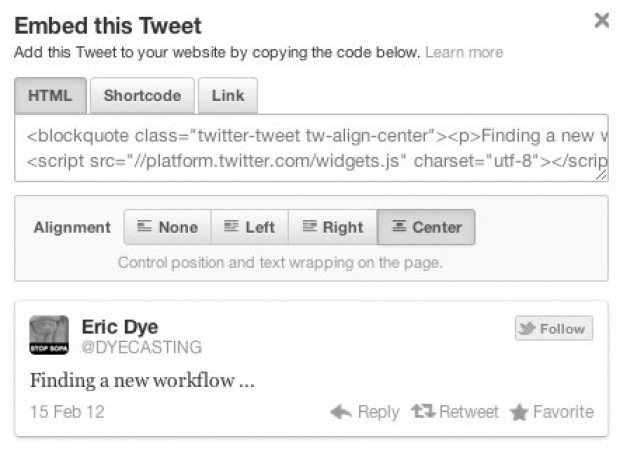
Task: Click the Left alignment icon
Action: pyautogui.click(x=231, y=226)
